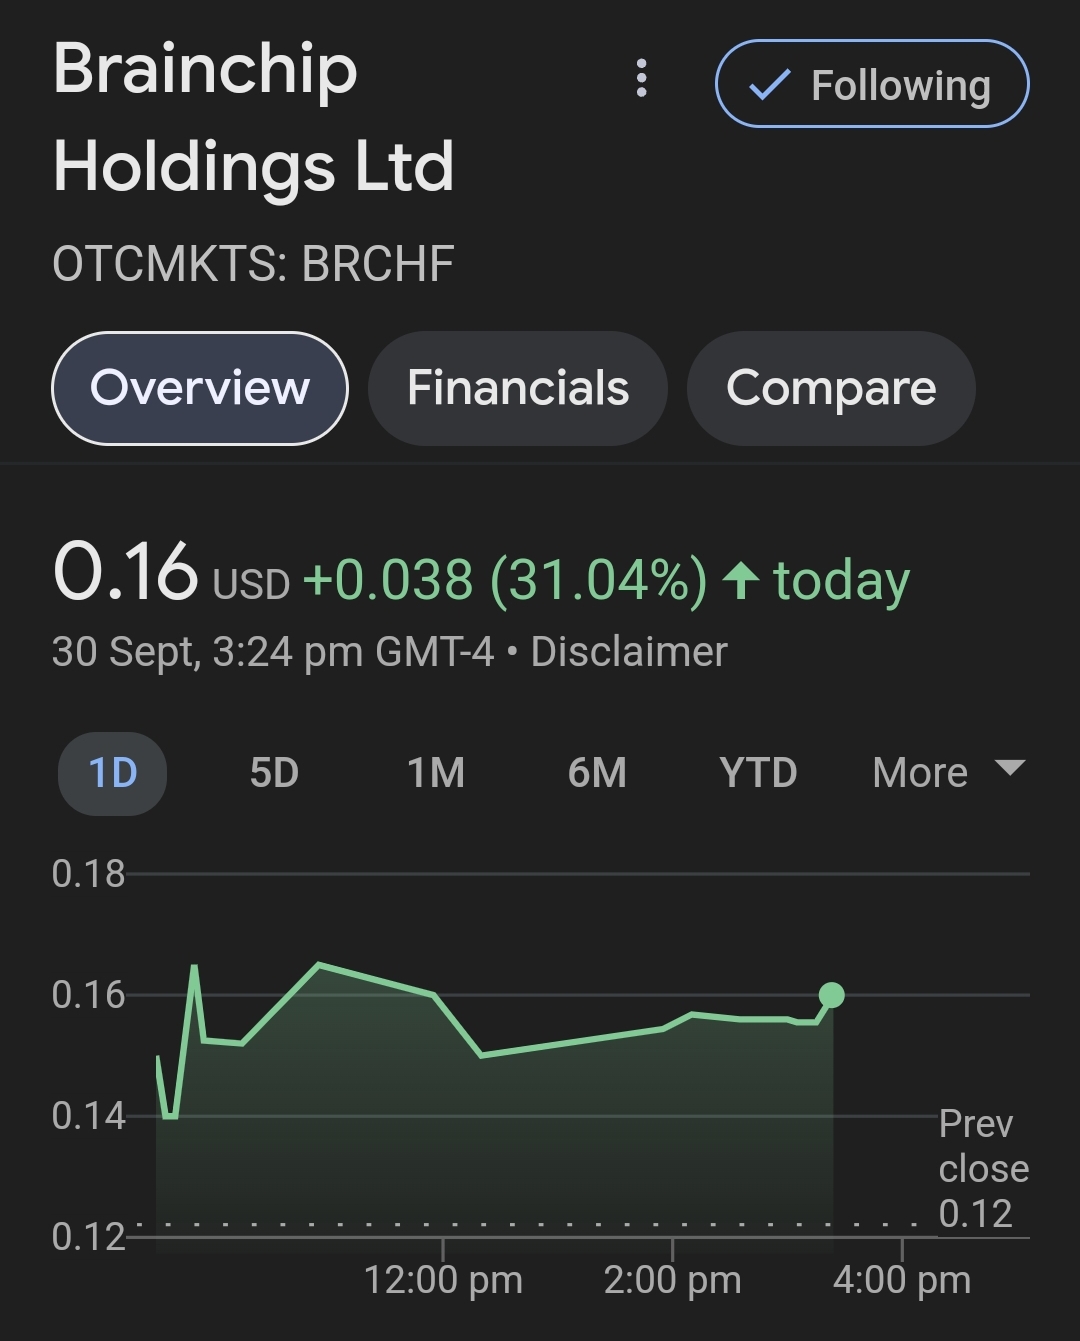Show the YTD chart range

[x=758, y=773]
